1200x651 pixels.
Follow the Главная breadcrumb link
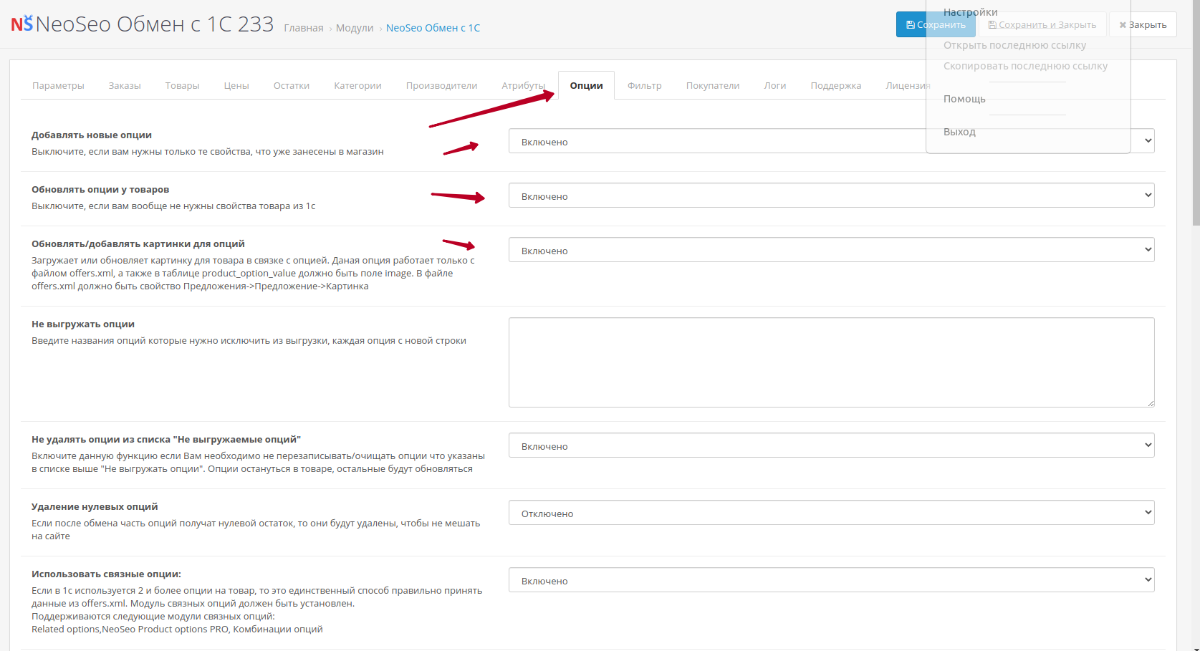coord(303,28)
